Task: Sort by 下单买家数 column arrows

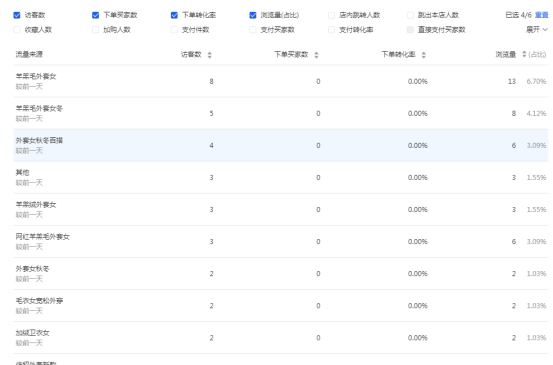Action: [316, 55]
